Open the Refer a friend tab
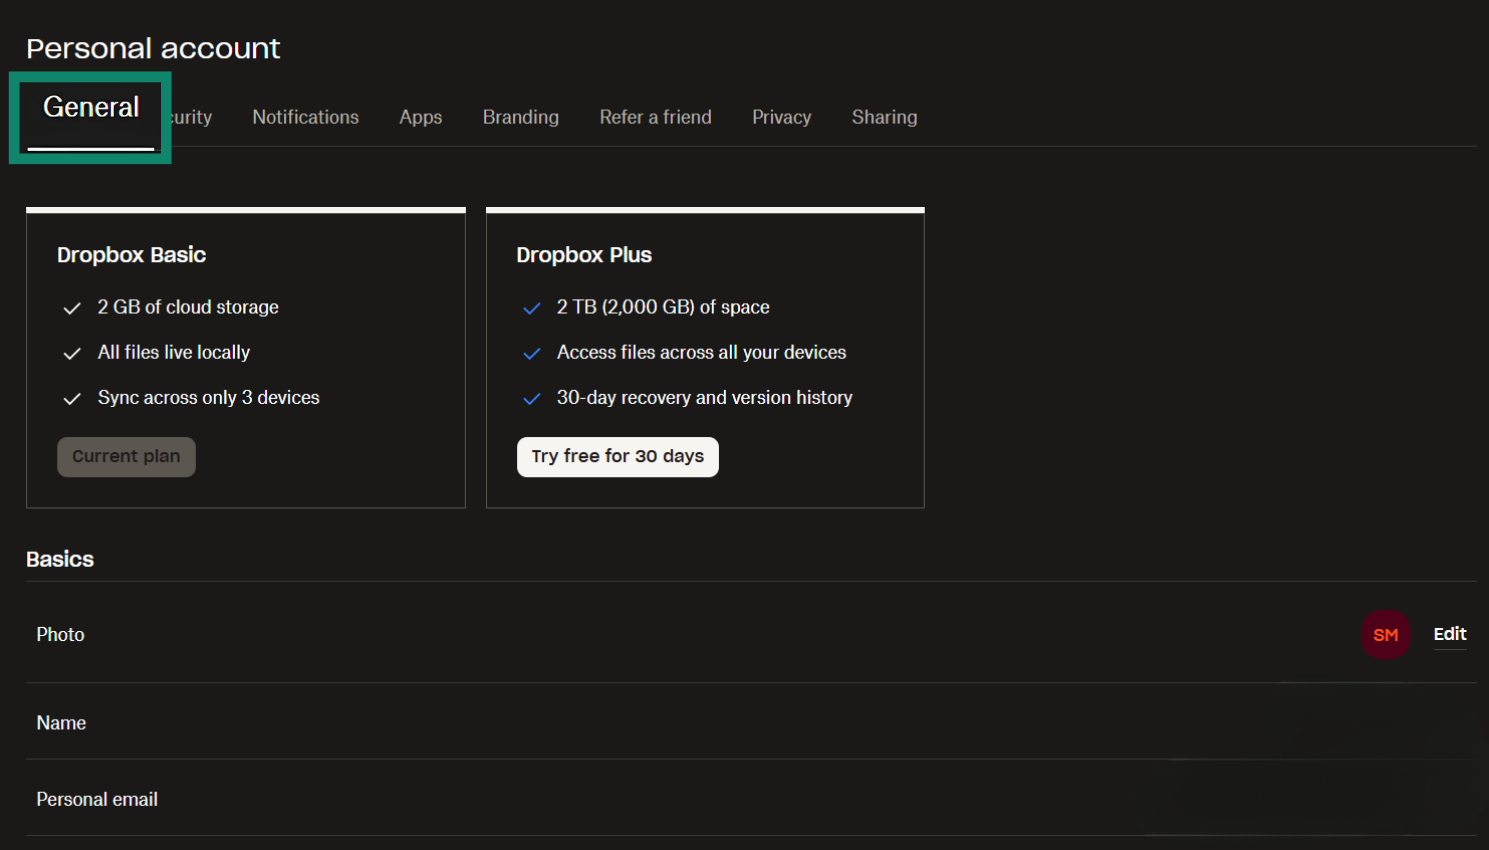The width and height of the screenshot is (1489, 850). pyautogui.click(x=655, y=117)
